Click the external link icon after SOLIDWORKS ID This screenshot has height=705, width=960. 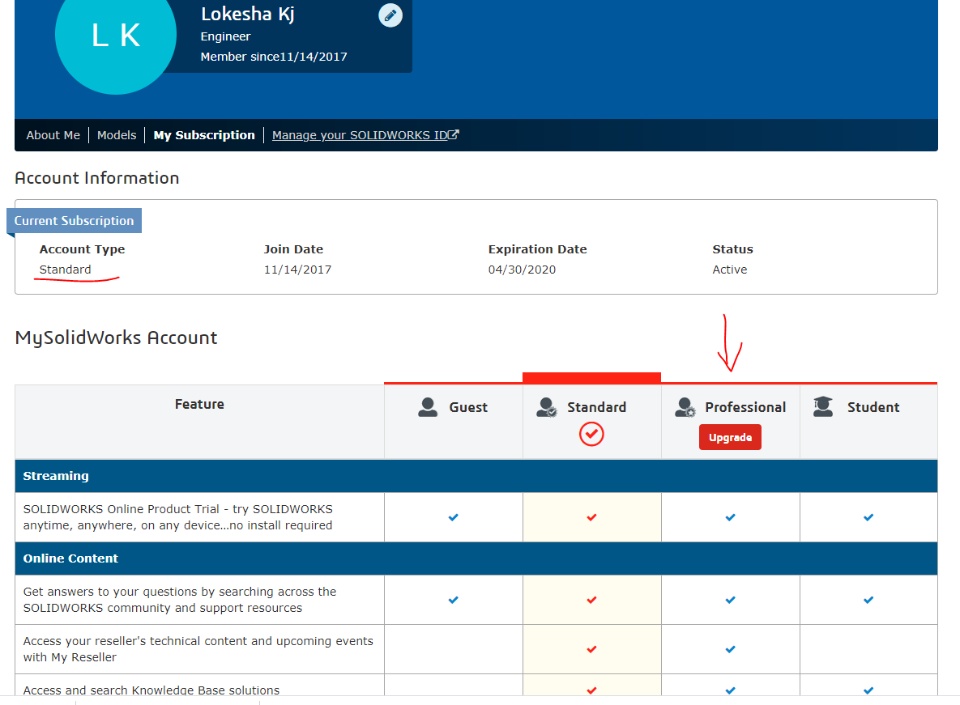tap(454, 135)
